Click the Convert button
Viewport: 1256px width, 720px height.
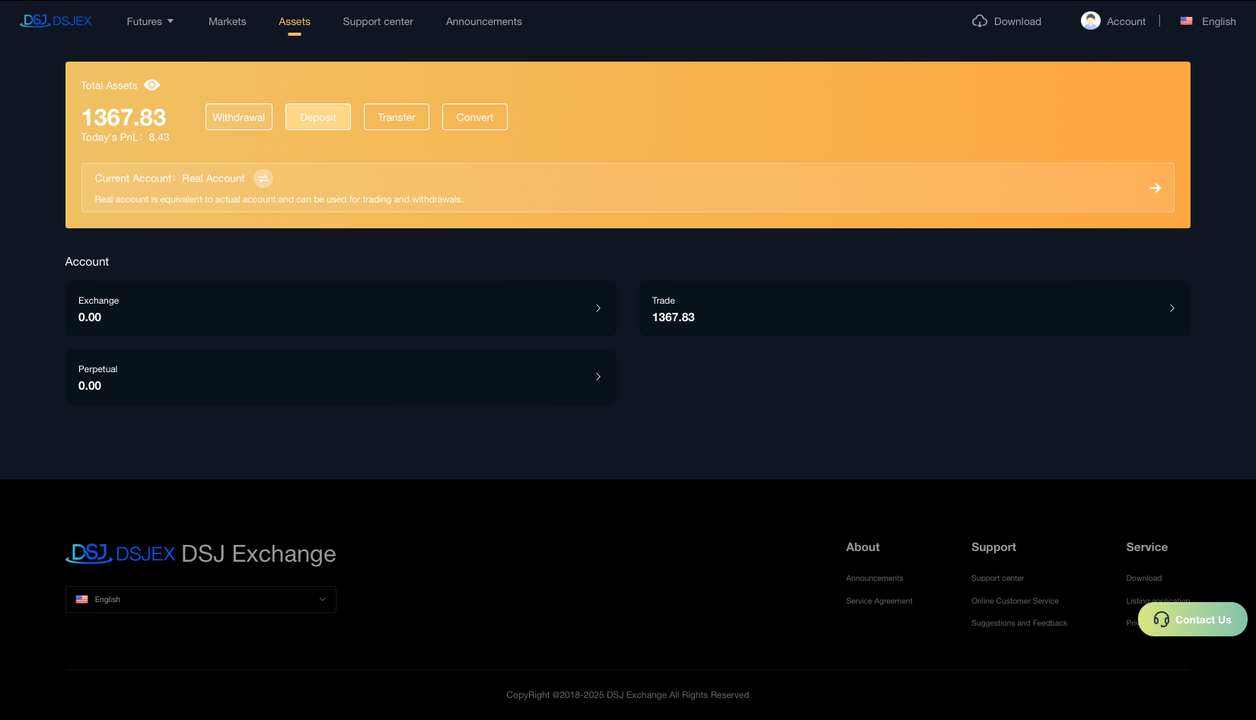[474, 117]
